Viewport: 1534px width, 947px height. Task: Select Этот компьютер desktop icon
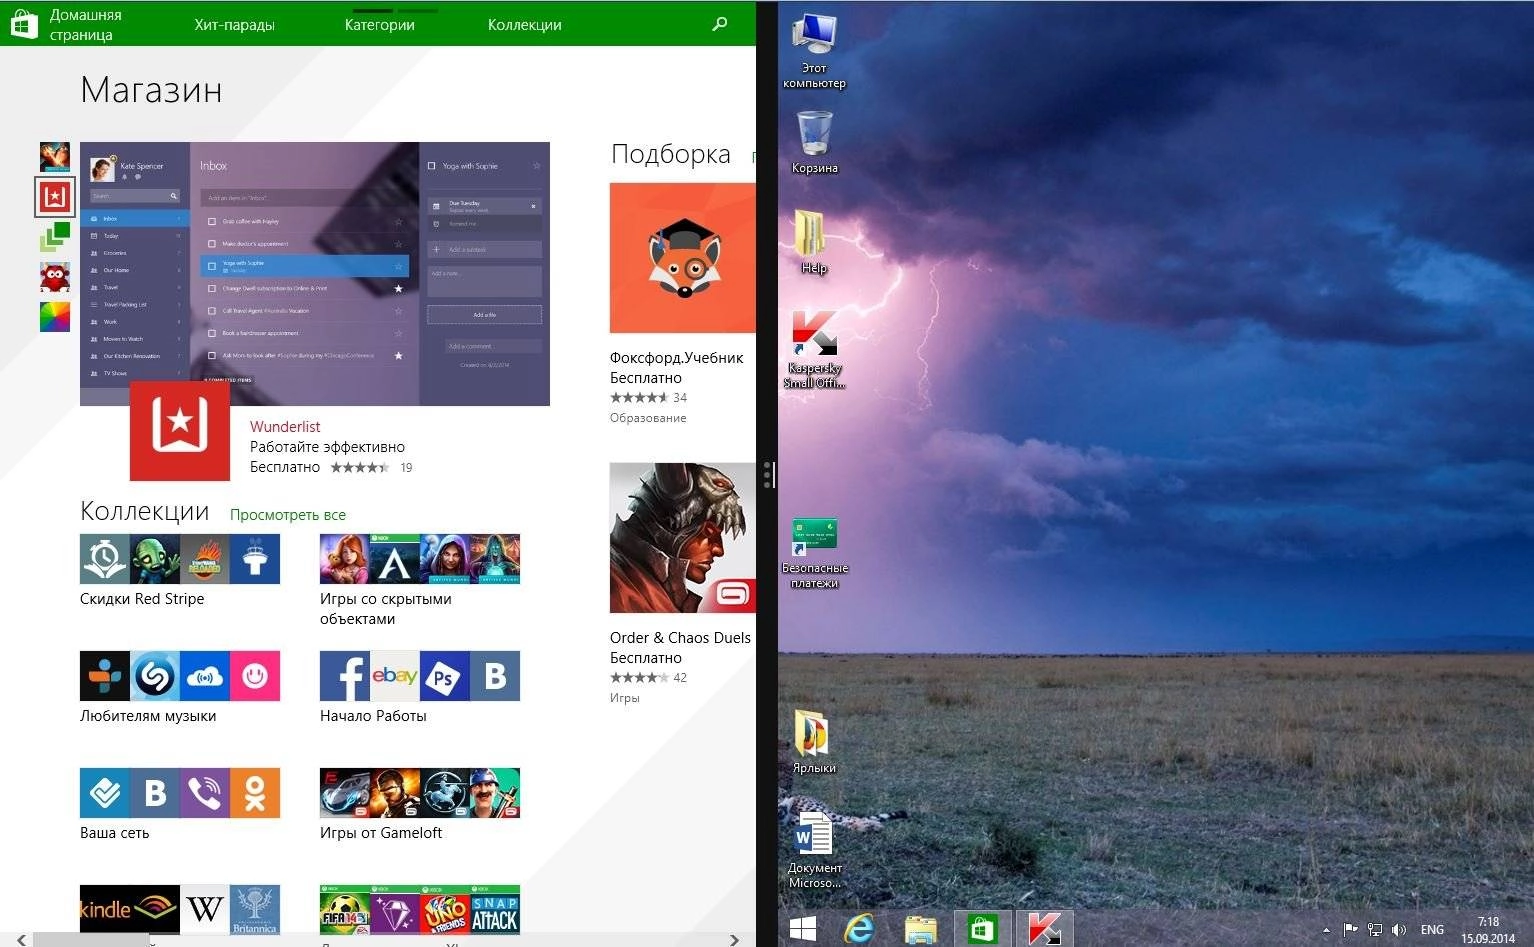(814, 52)
